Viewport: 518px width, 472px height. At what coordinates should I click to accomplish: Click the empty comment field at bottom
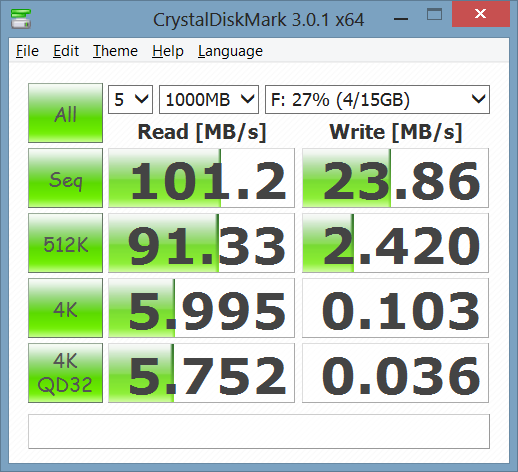(259, 431)
